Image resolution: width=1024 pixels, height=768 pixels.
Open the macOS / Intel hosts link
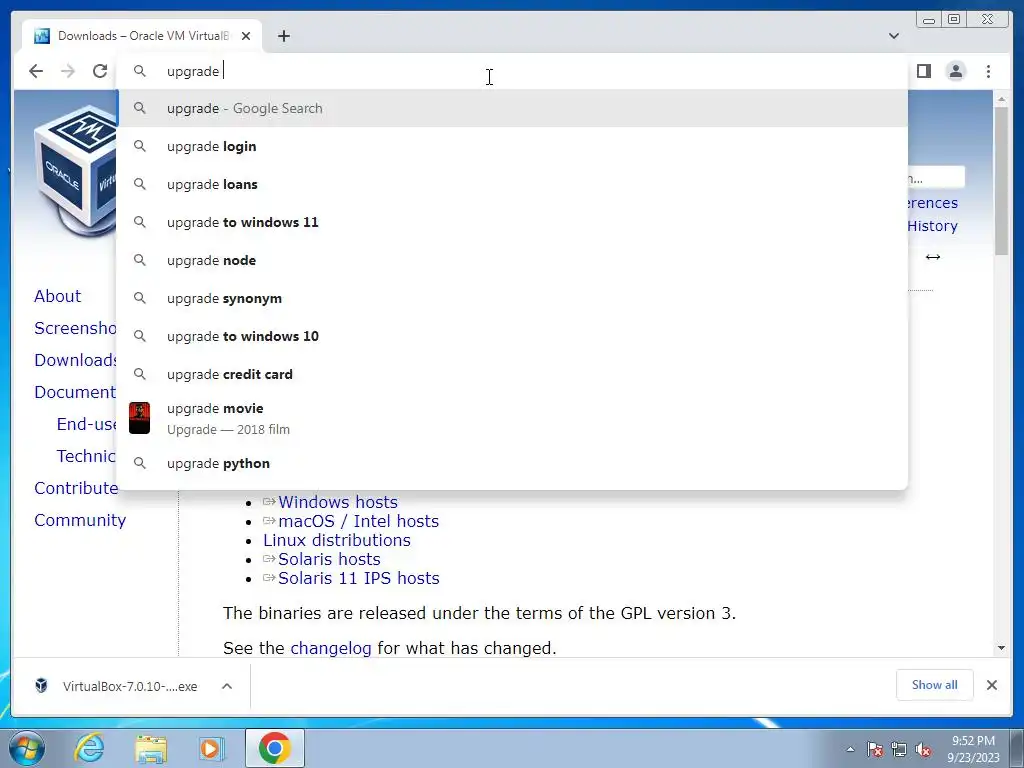pos(358,520)
